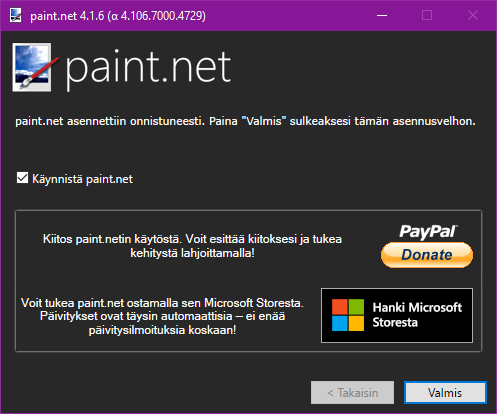Minimize the installer window
497x414 pixels.
pos(382,15)
